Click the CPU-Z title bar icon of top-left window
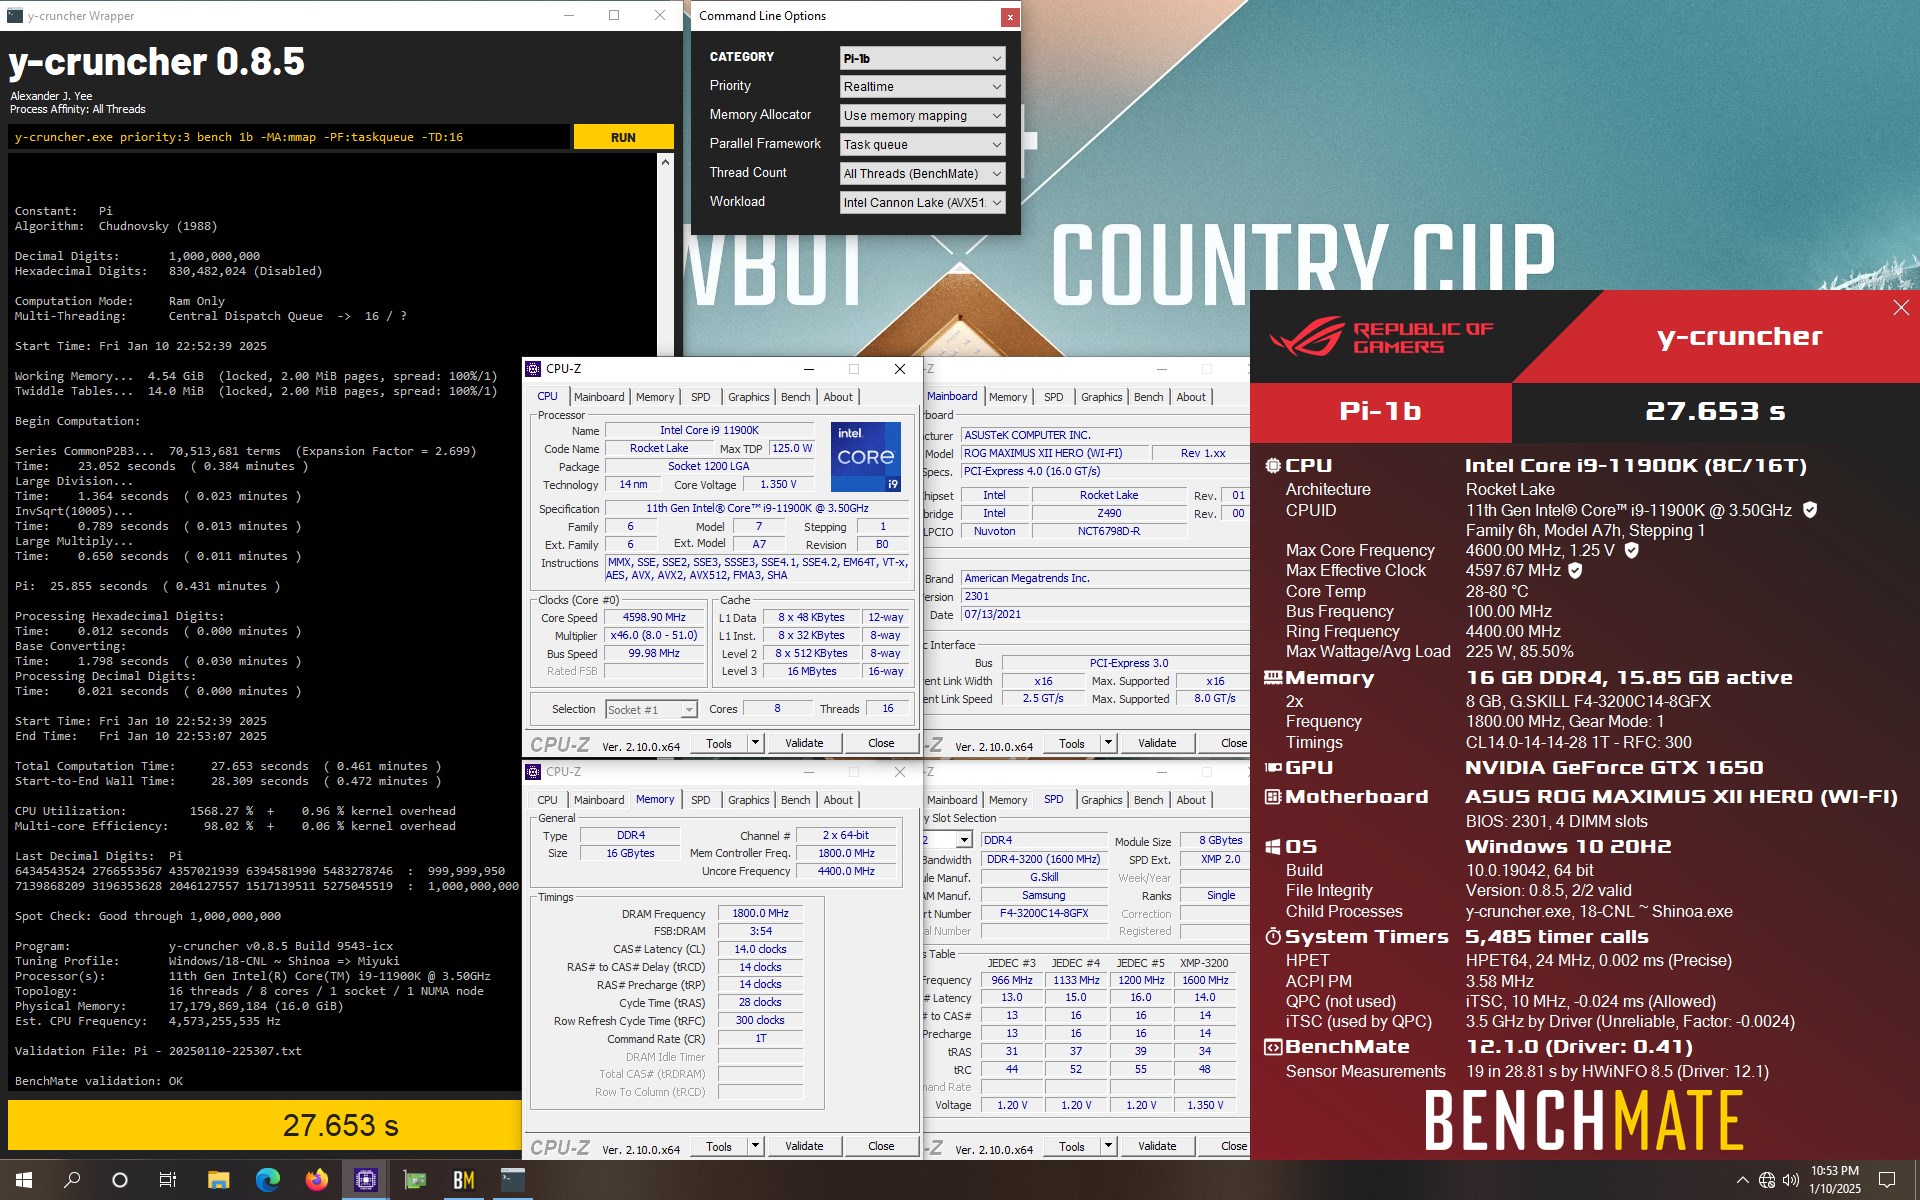The width and height of the screenshot is (1920, 1200). [x=534, y=369]
